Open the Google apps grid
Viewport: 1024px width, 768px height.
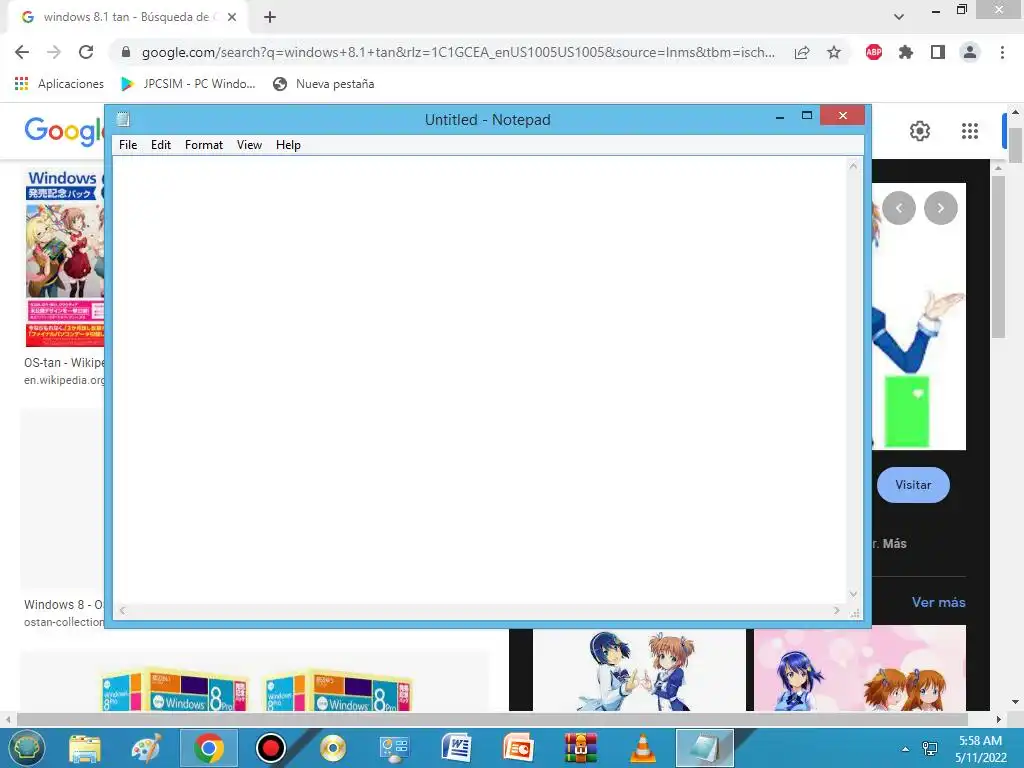970,131
